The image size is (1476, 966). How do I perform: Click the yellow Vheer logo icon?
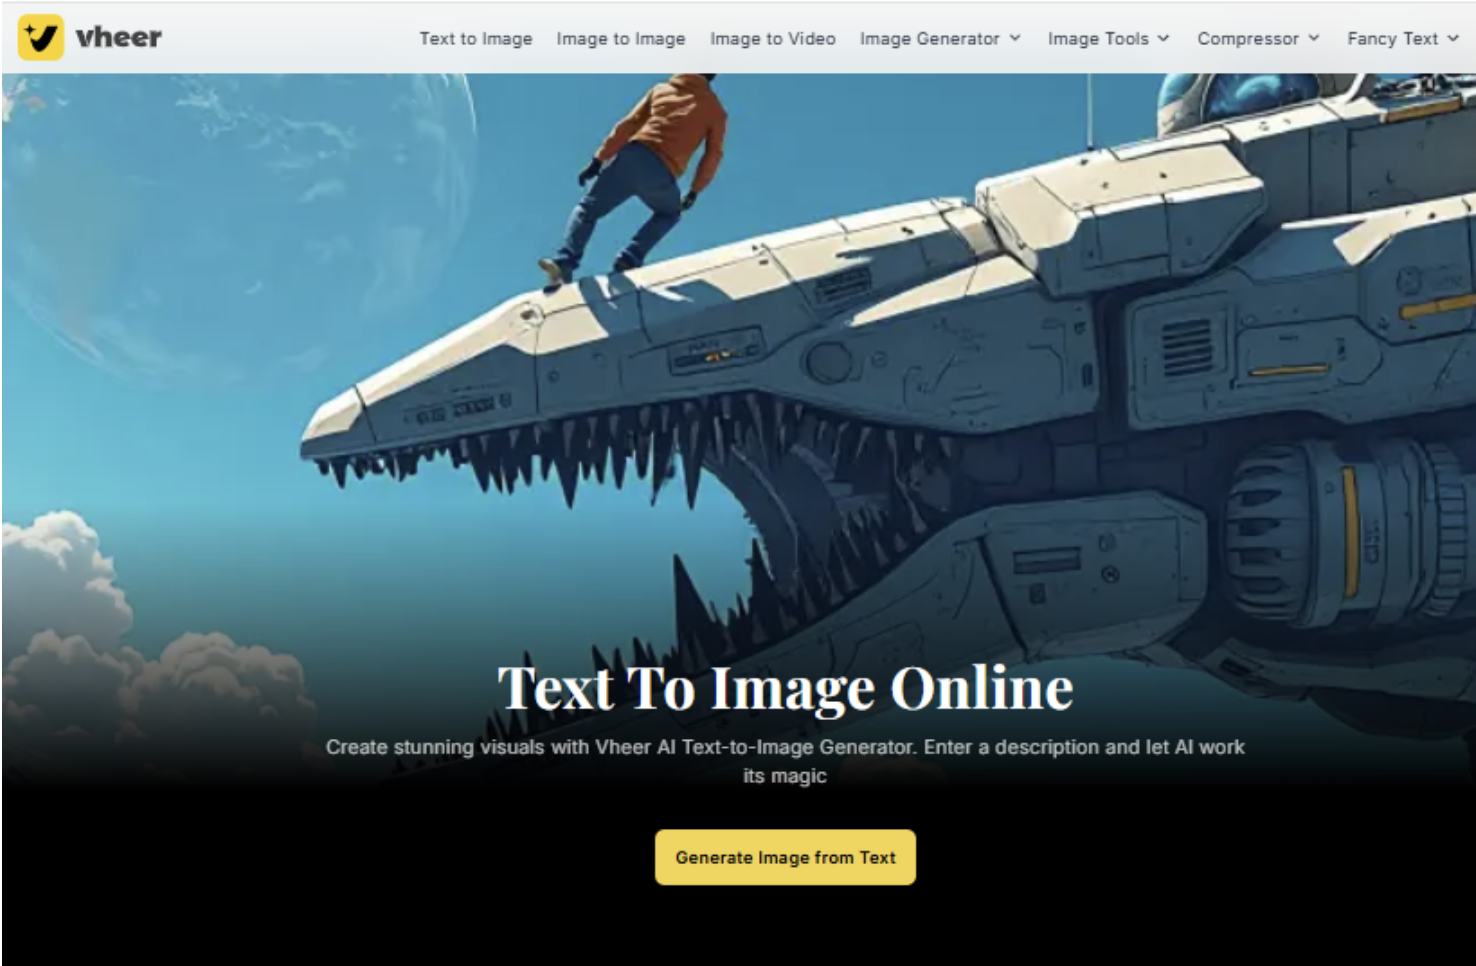[x=41, y=38]
